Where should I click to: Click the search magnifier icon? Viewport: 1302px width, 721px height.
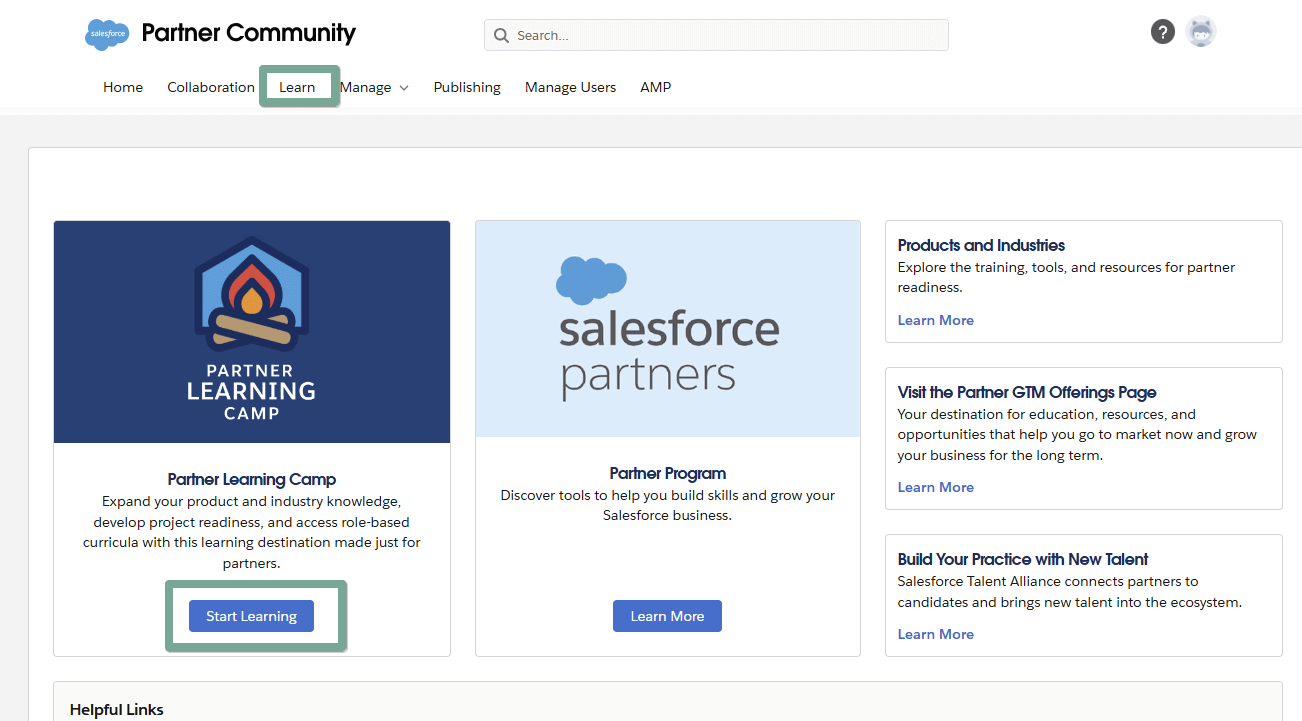pyautogui.click(x=502, y=36)
